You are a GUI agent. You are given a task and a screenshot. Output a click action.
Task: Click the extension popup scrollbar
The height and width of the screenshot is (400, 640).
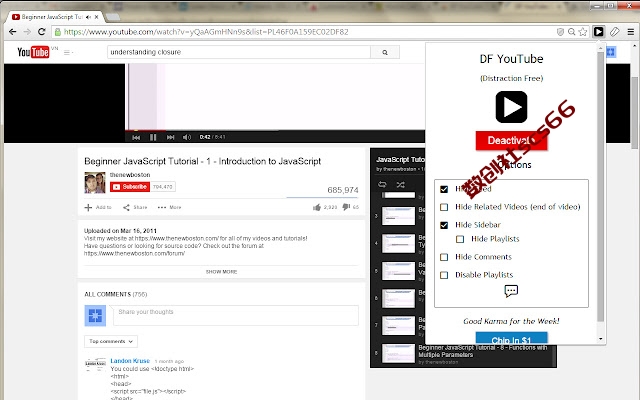point(600,186)
